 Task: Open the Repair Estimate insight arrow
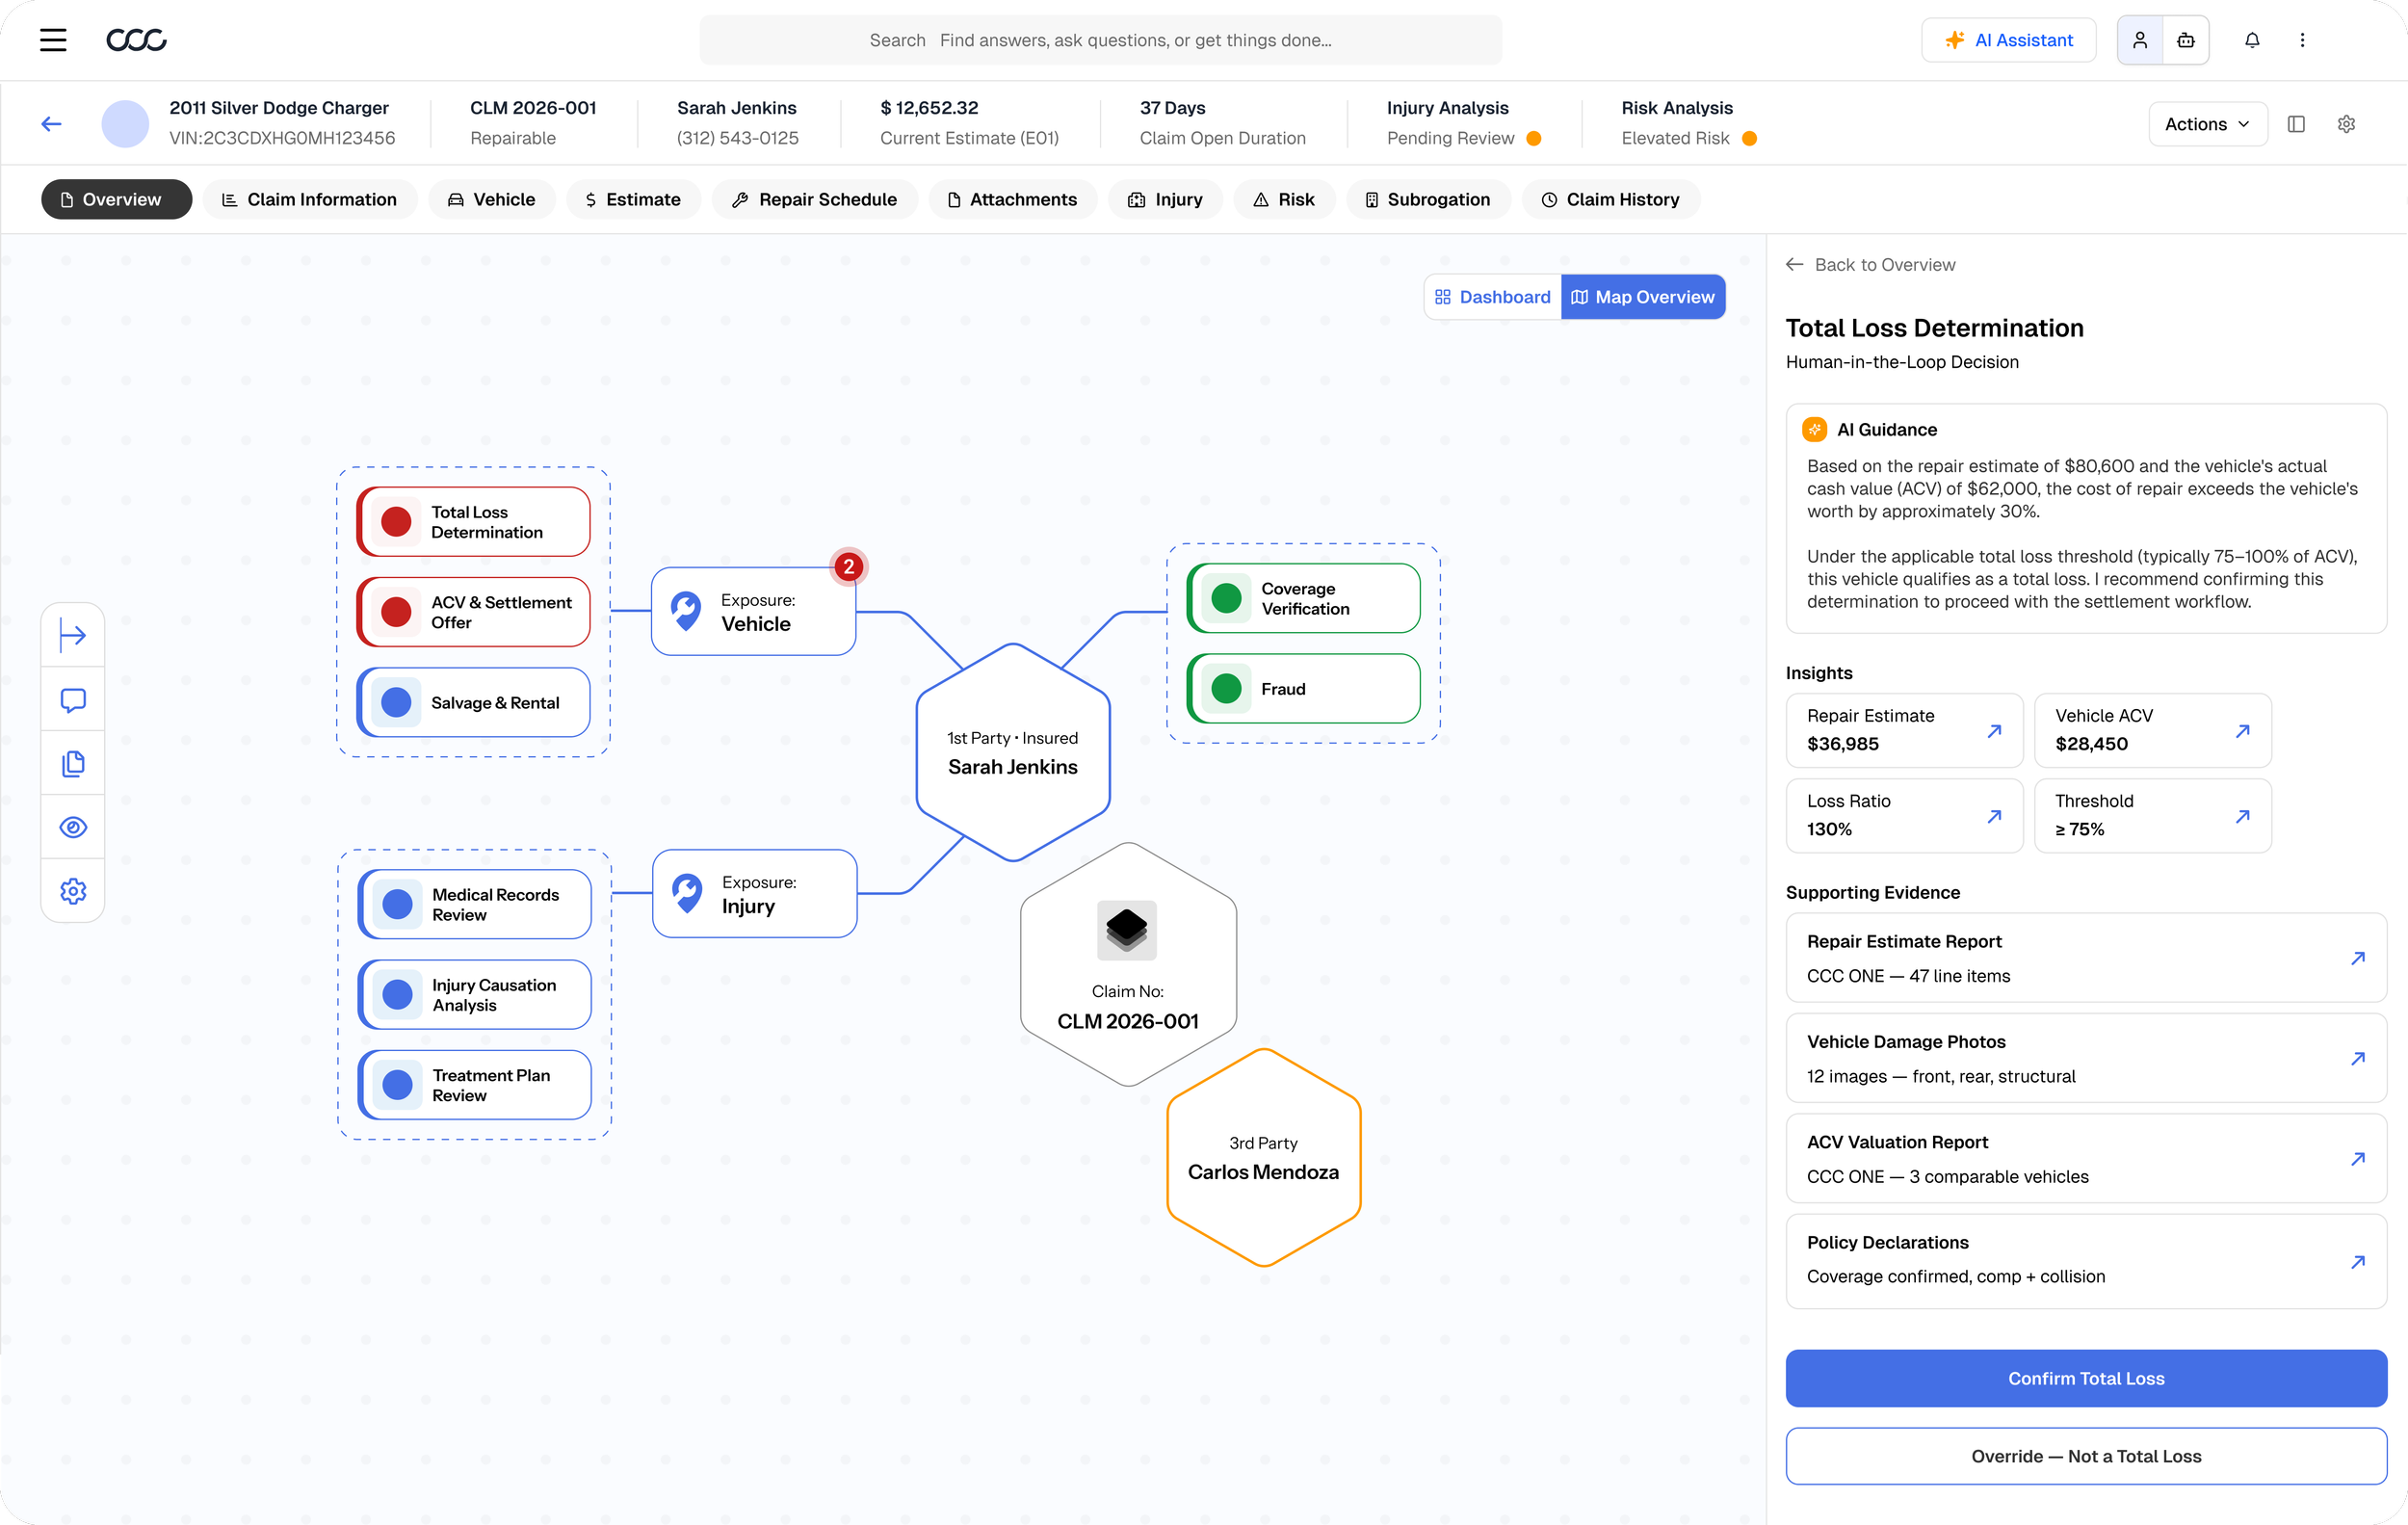[x=1994, y=731]
